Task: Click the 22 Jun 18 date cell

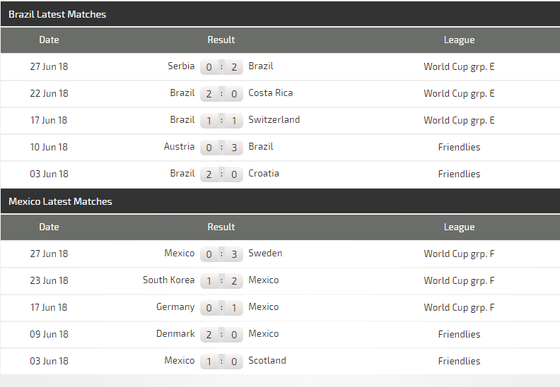Action: (x=49, y=93)
